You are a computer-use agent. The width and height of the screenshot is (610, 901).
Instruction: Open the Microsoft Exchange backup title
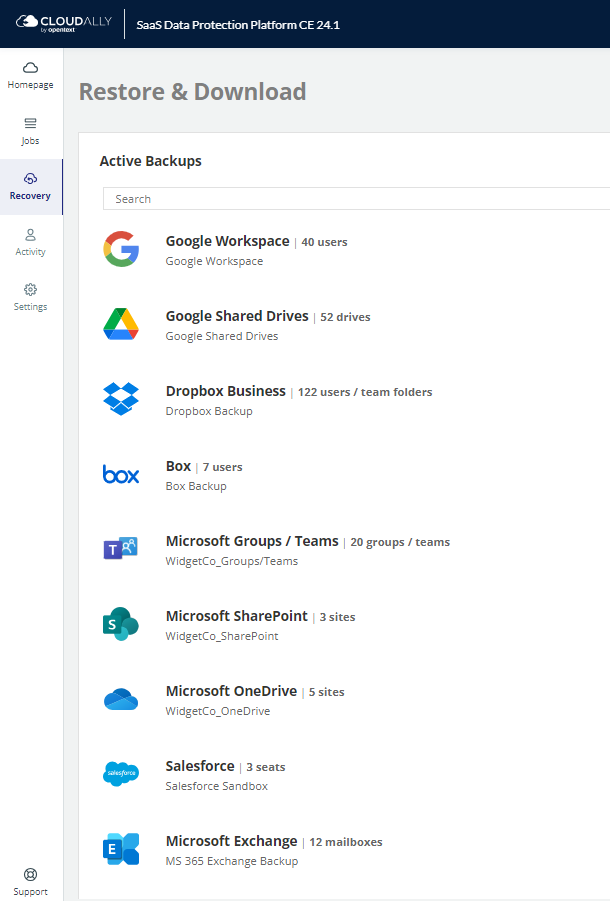[x=231, y=841]
